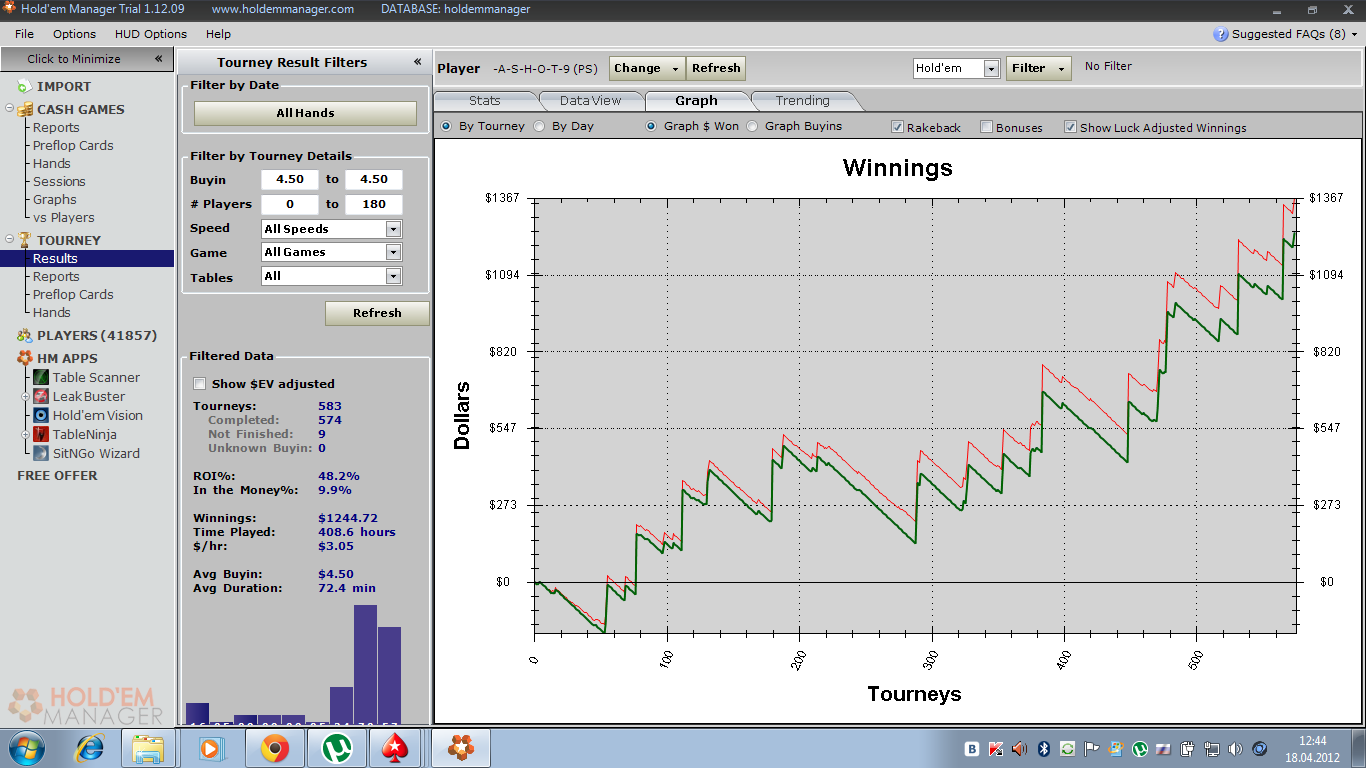The width and height of the screenshot is (1366, 768).
Task: Select the Graph Buyins radio button
Action: 752,126
